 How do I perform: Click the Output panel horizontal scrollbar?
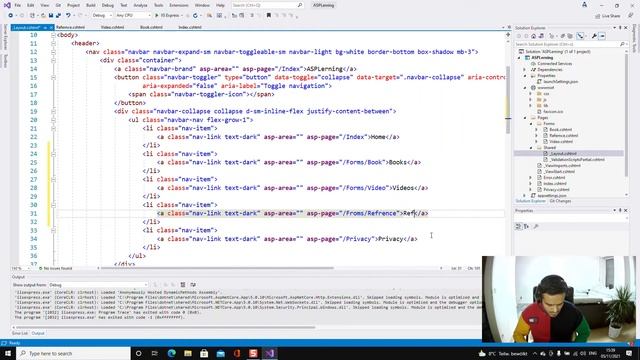coord(165,327)
